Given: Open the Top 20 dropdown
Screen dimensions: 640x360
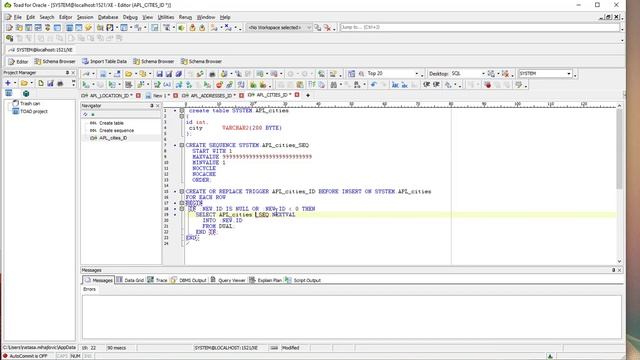Looking at the screenshot, I should (417, 74).
